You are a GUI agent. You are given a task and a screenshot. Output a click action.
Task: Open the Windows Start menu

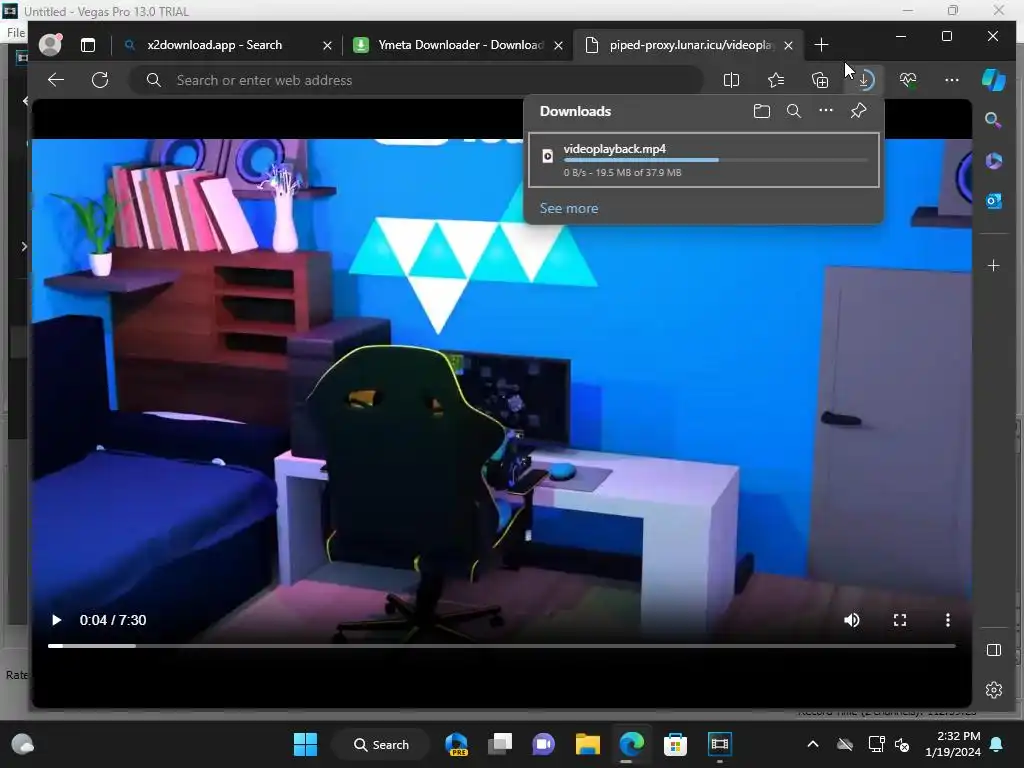[x=305, y=744]
